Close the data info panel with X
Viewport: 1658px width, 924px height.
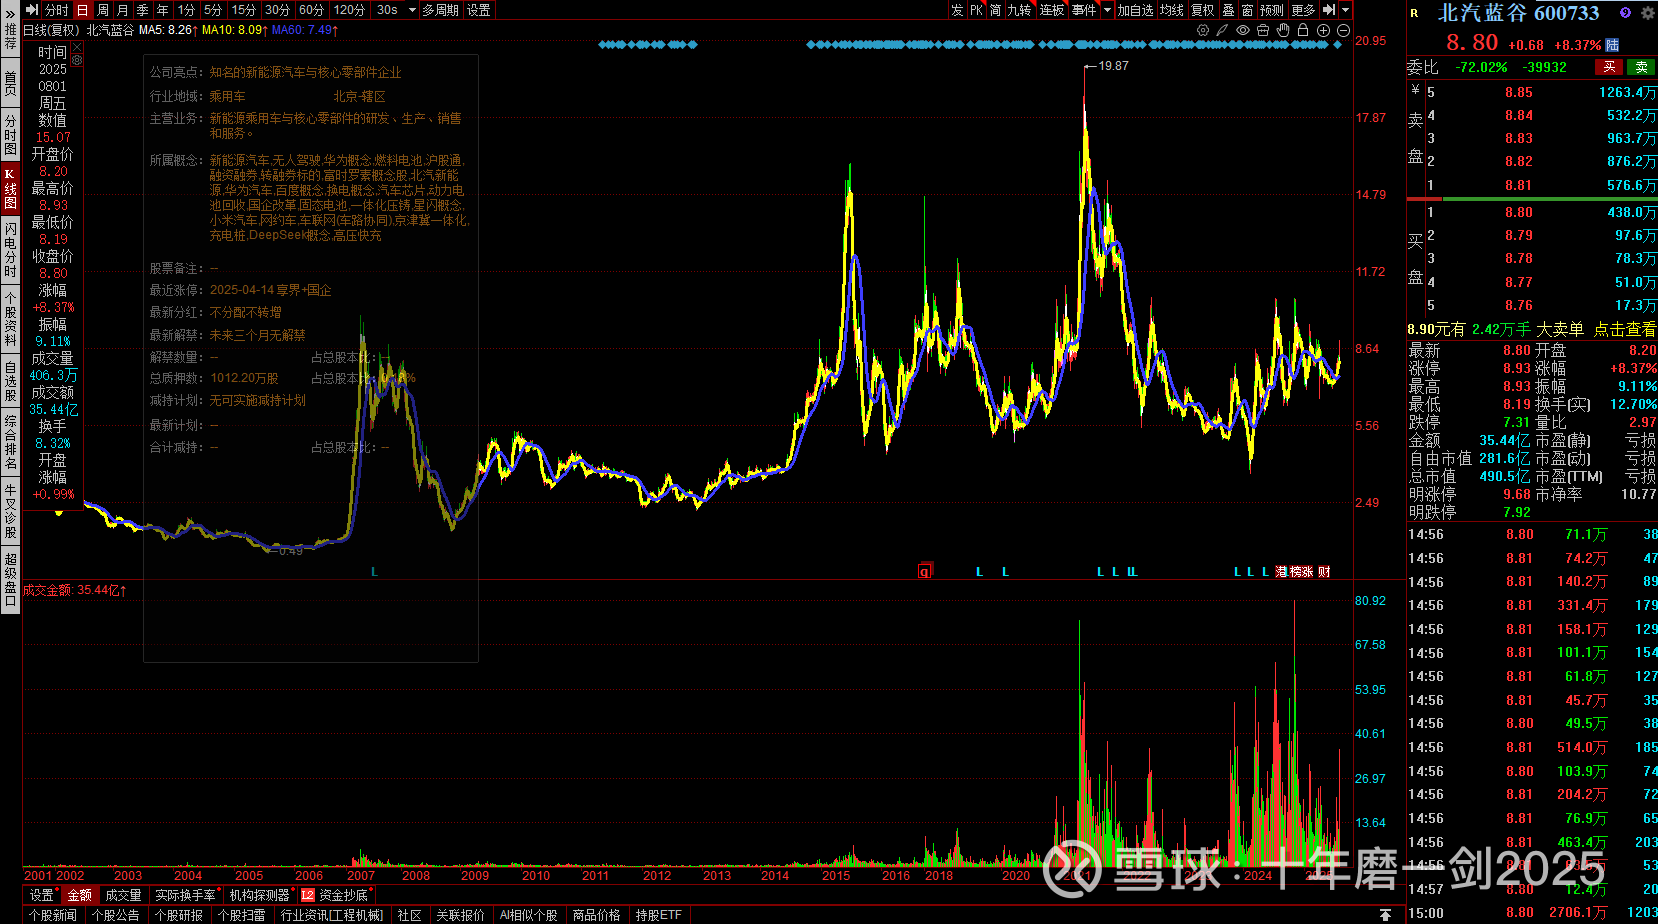coord(77,47)
